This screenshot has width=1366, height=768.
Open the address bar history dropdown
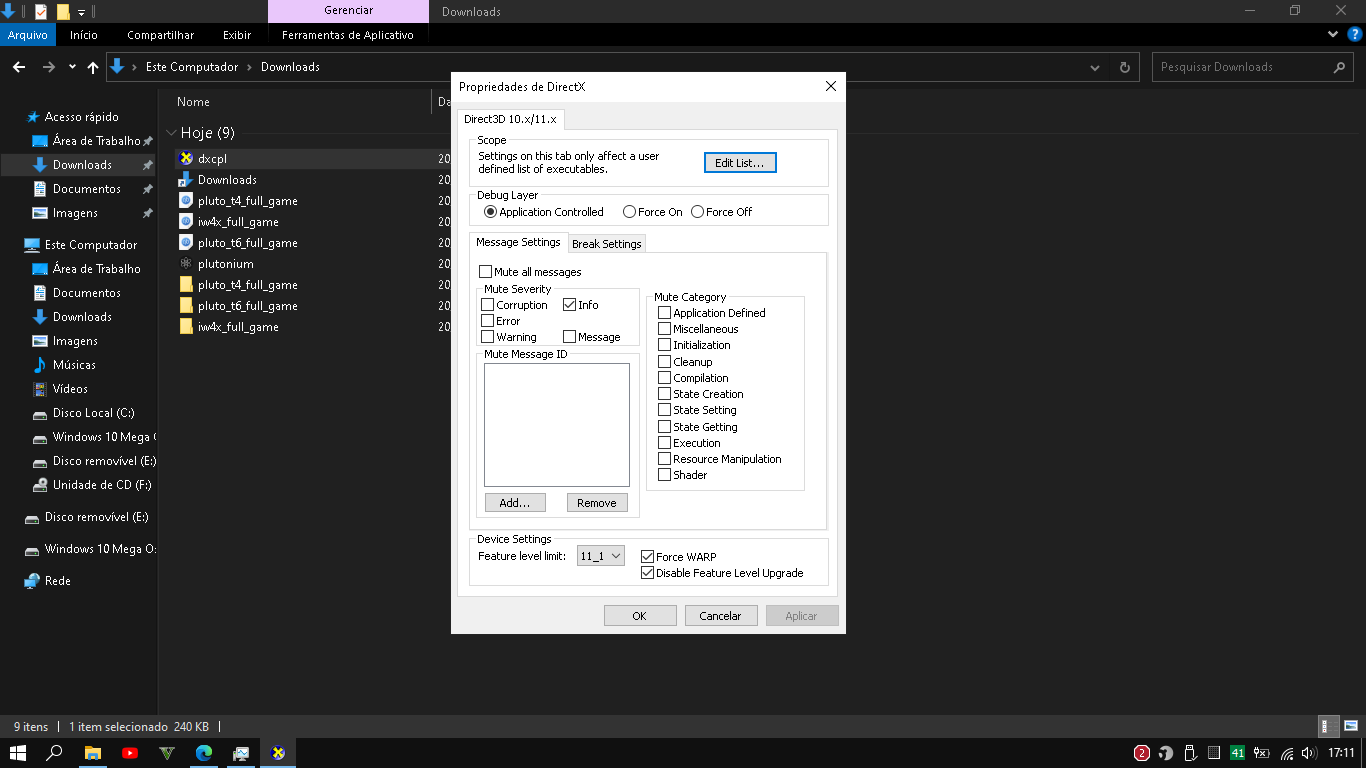tap(1095, 67)
